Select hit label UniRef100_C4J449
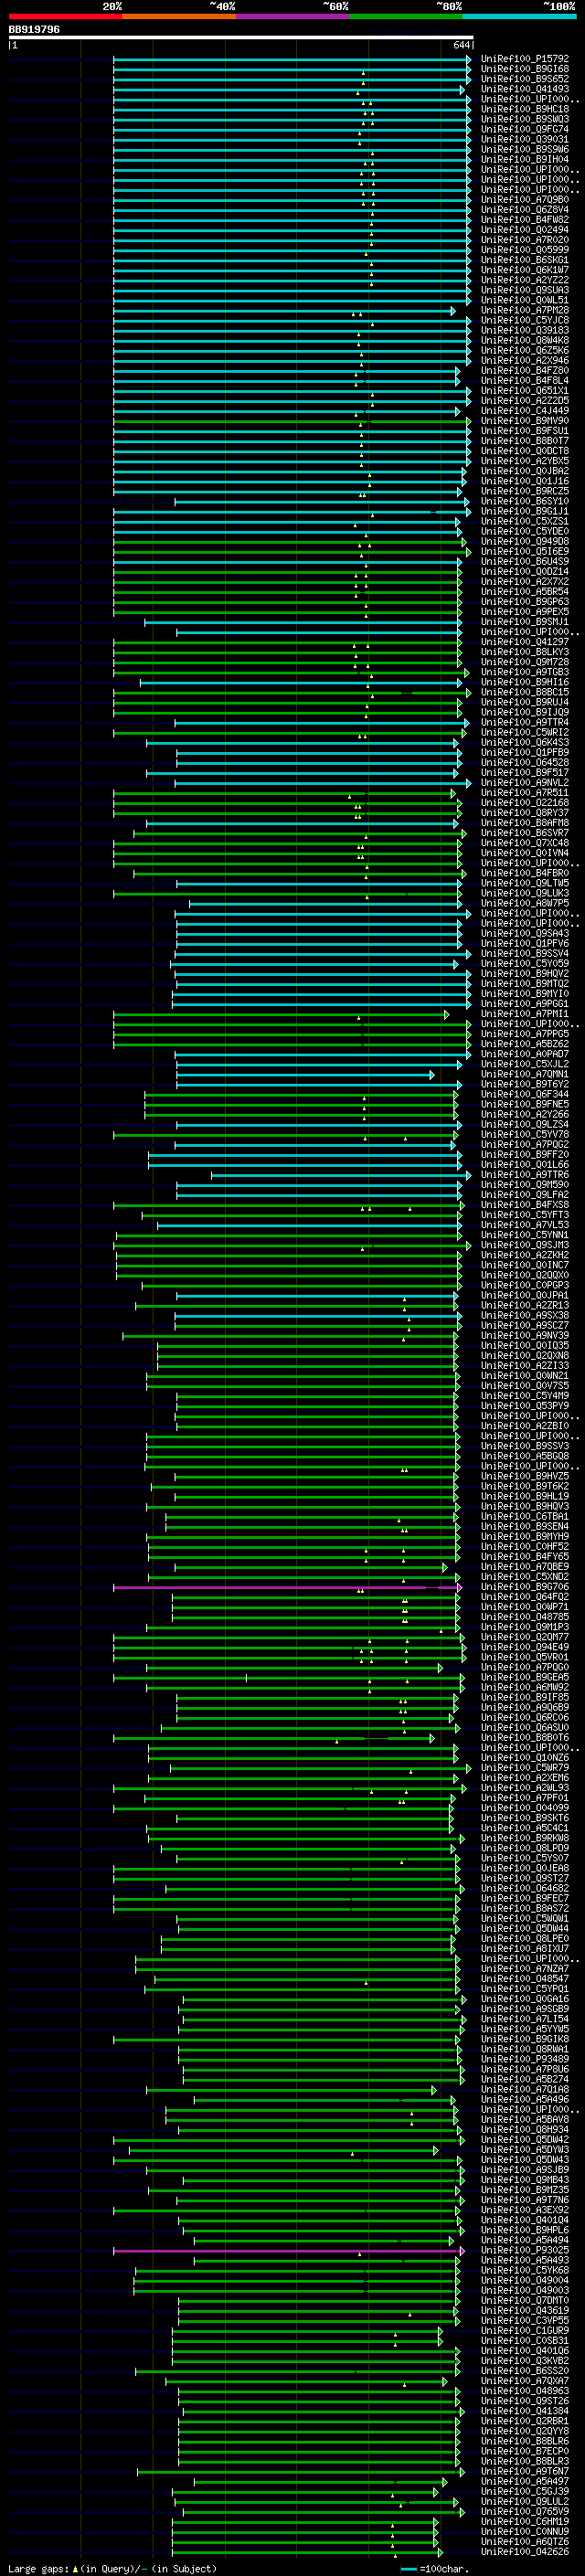The image size is (585, 2576). point(525,411)
